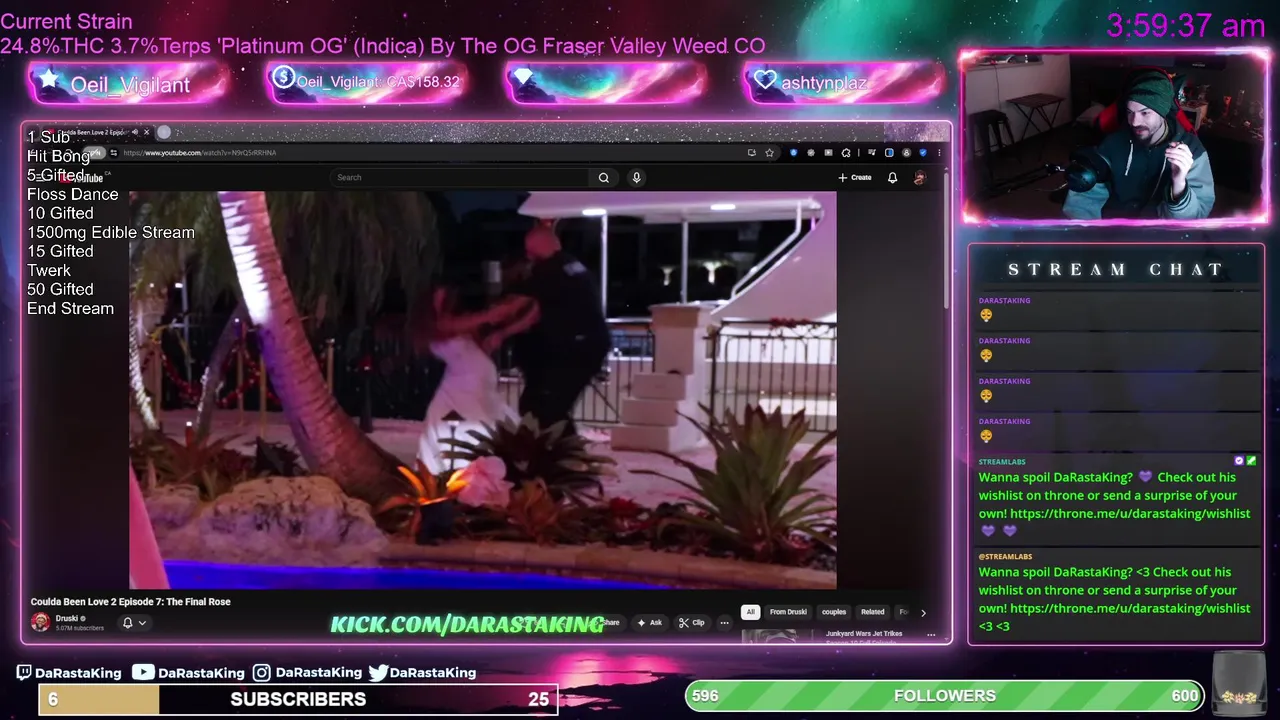The width and height of the screenshot is (1280, 720).
Task: Click the Subscribers goal progress bar
Action: [298, 699]
